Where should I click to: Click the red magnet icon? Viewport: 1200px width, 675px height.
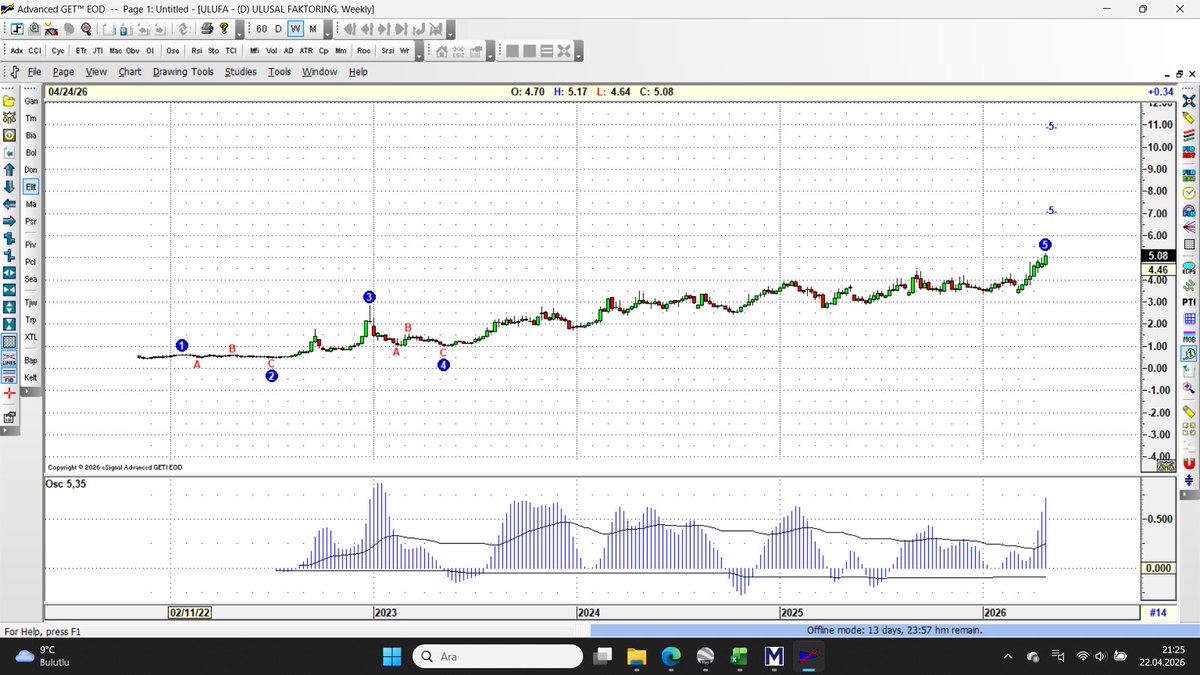click(1190, 462)
